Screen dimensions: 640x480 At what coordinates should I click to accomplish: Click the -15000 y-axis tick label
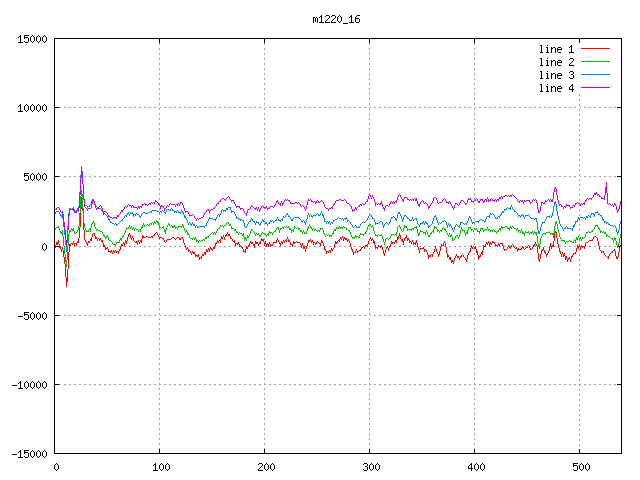pos(28,454)
